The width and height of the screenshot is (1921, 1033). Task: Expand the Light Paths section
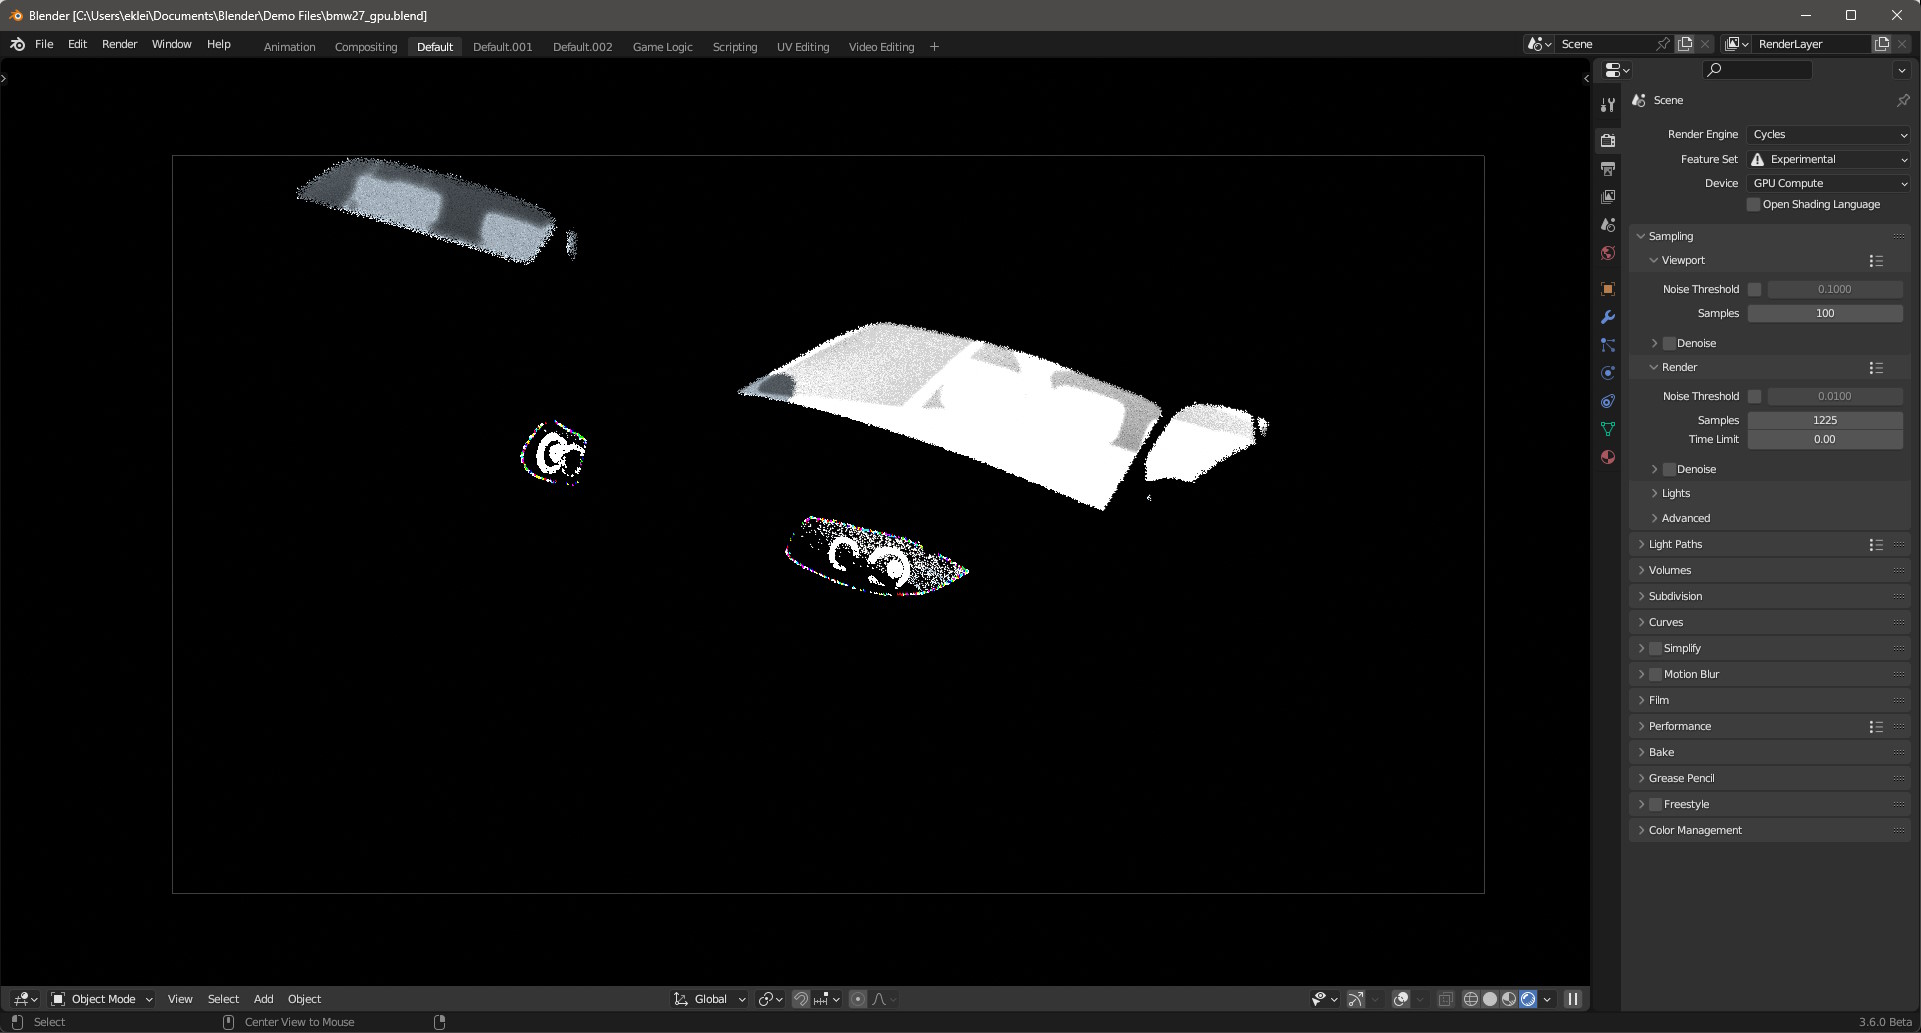(1674, 544)
